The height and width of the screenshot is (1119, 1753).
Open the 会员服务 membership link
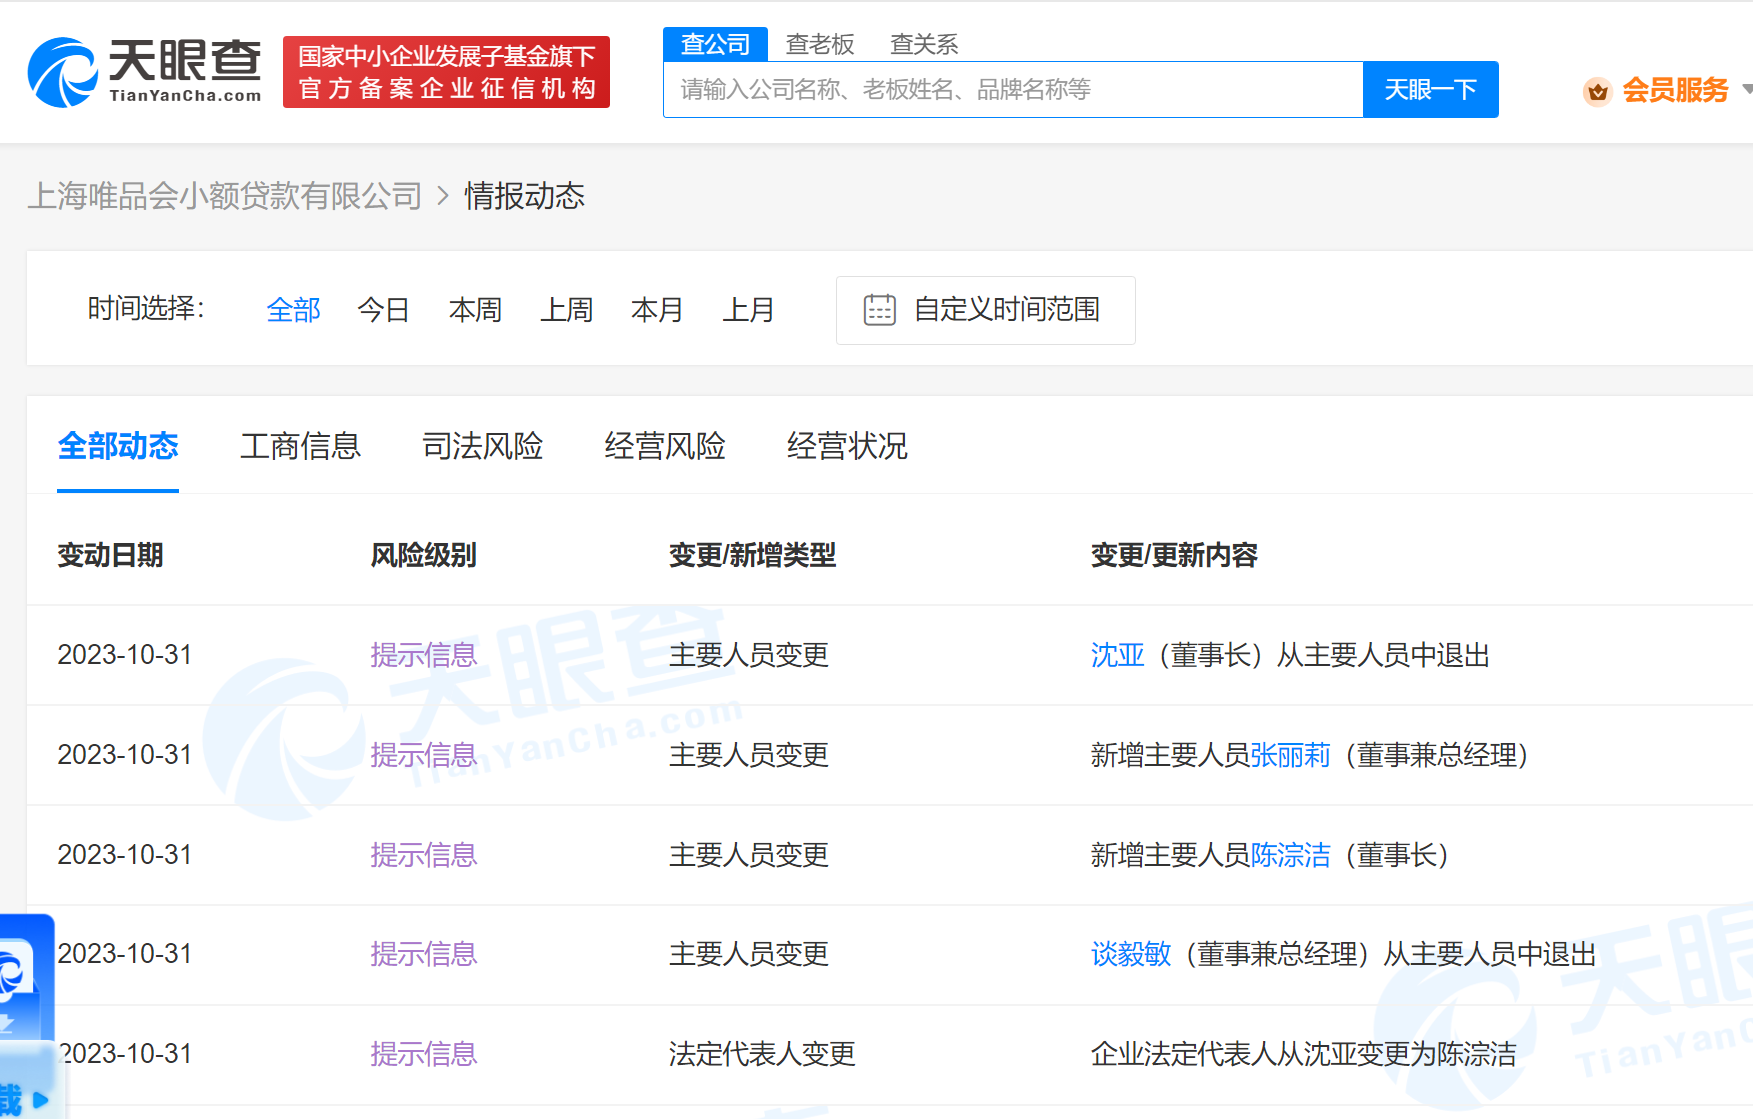coord(1675,90)
